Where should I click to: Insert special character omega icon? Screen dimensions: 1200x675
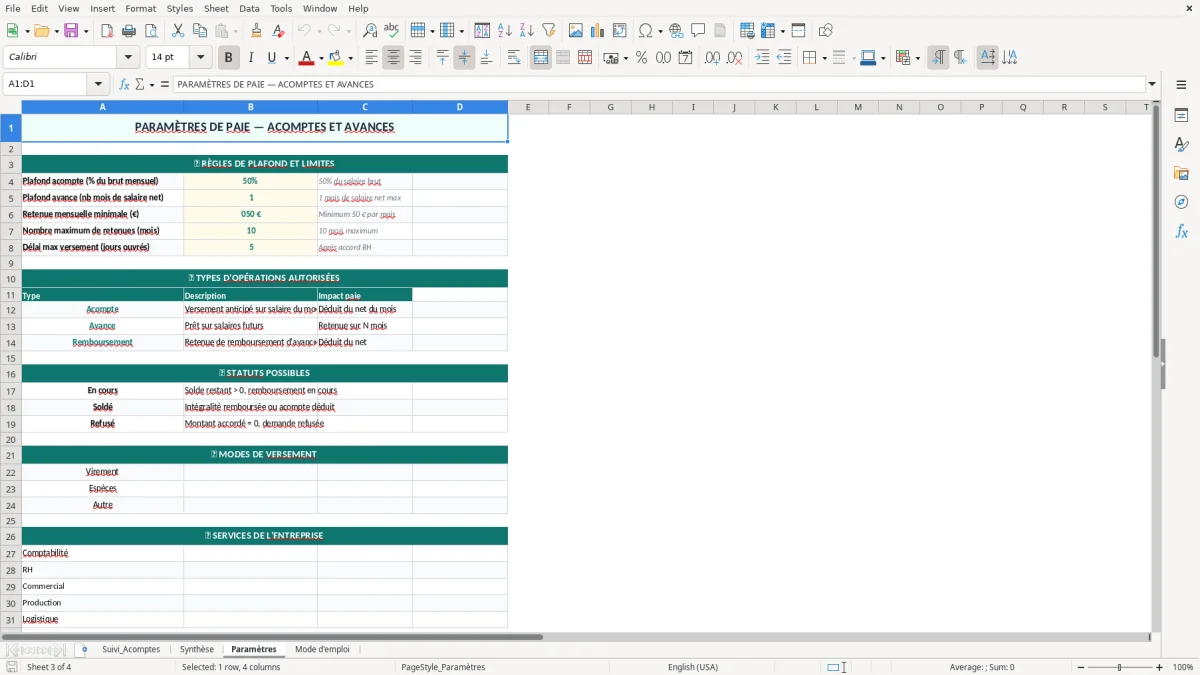point(645,31)
